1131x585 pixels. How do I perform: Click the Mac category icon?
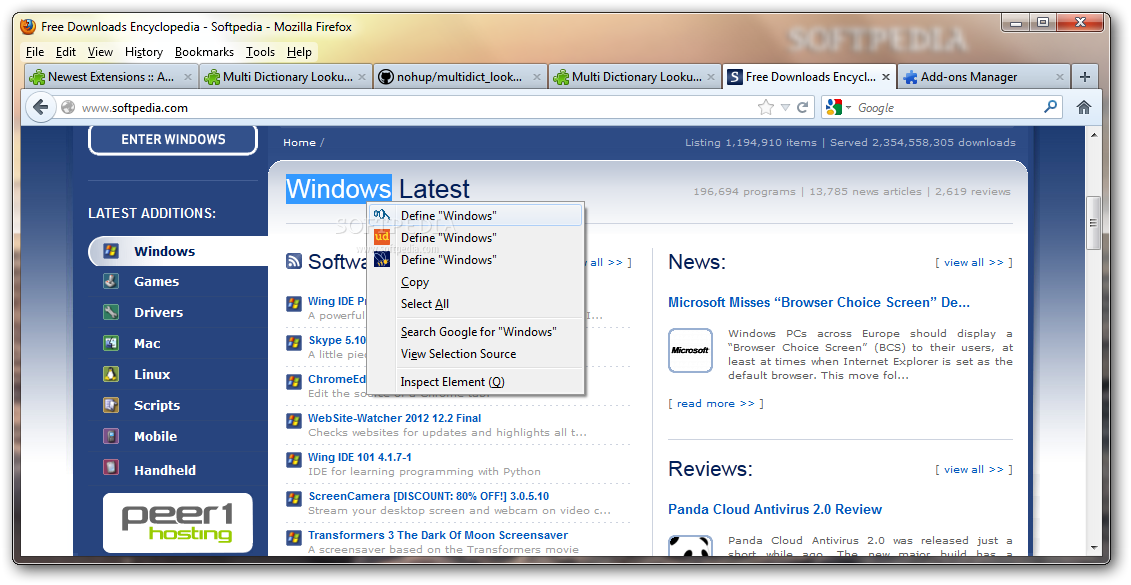click(110, 343)
